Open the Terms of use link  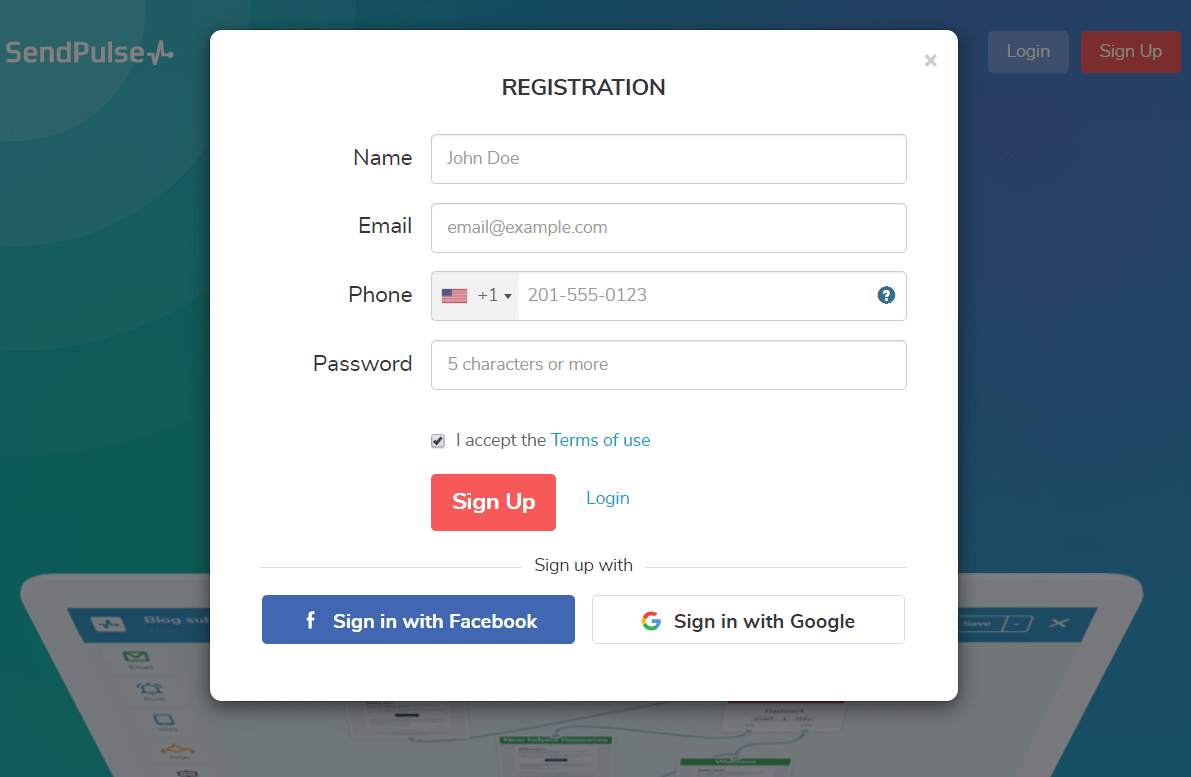click(600, 440)
